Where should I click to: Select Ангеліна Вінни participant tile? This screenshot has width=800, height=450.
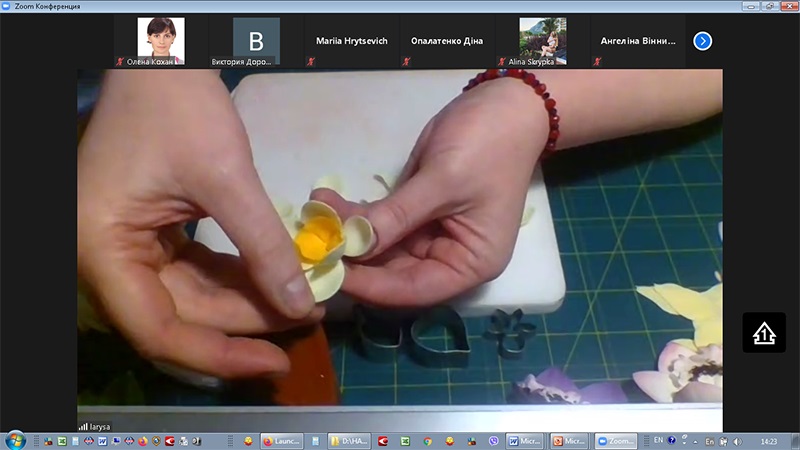(638, 41)
